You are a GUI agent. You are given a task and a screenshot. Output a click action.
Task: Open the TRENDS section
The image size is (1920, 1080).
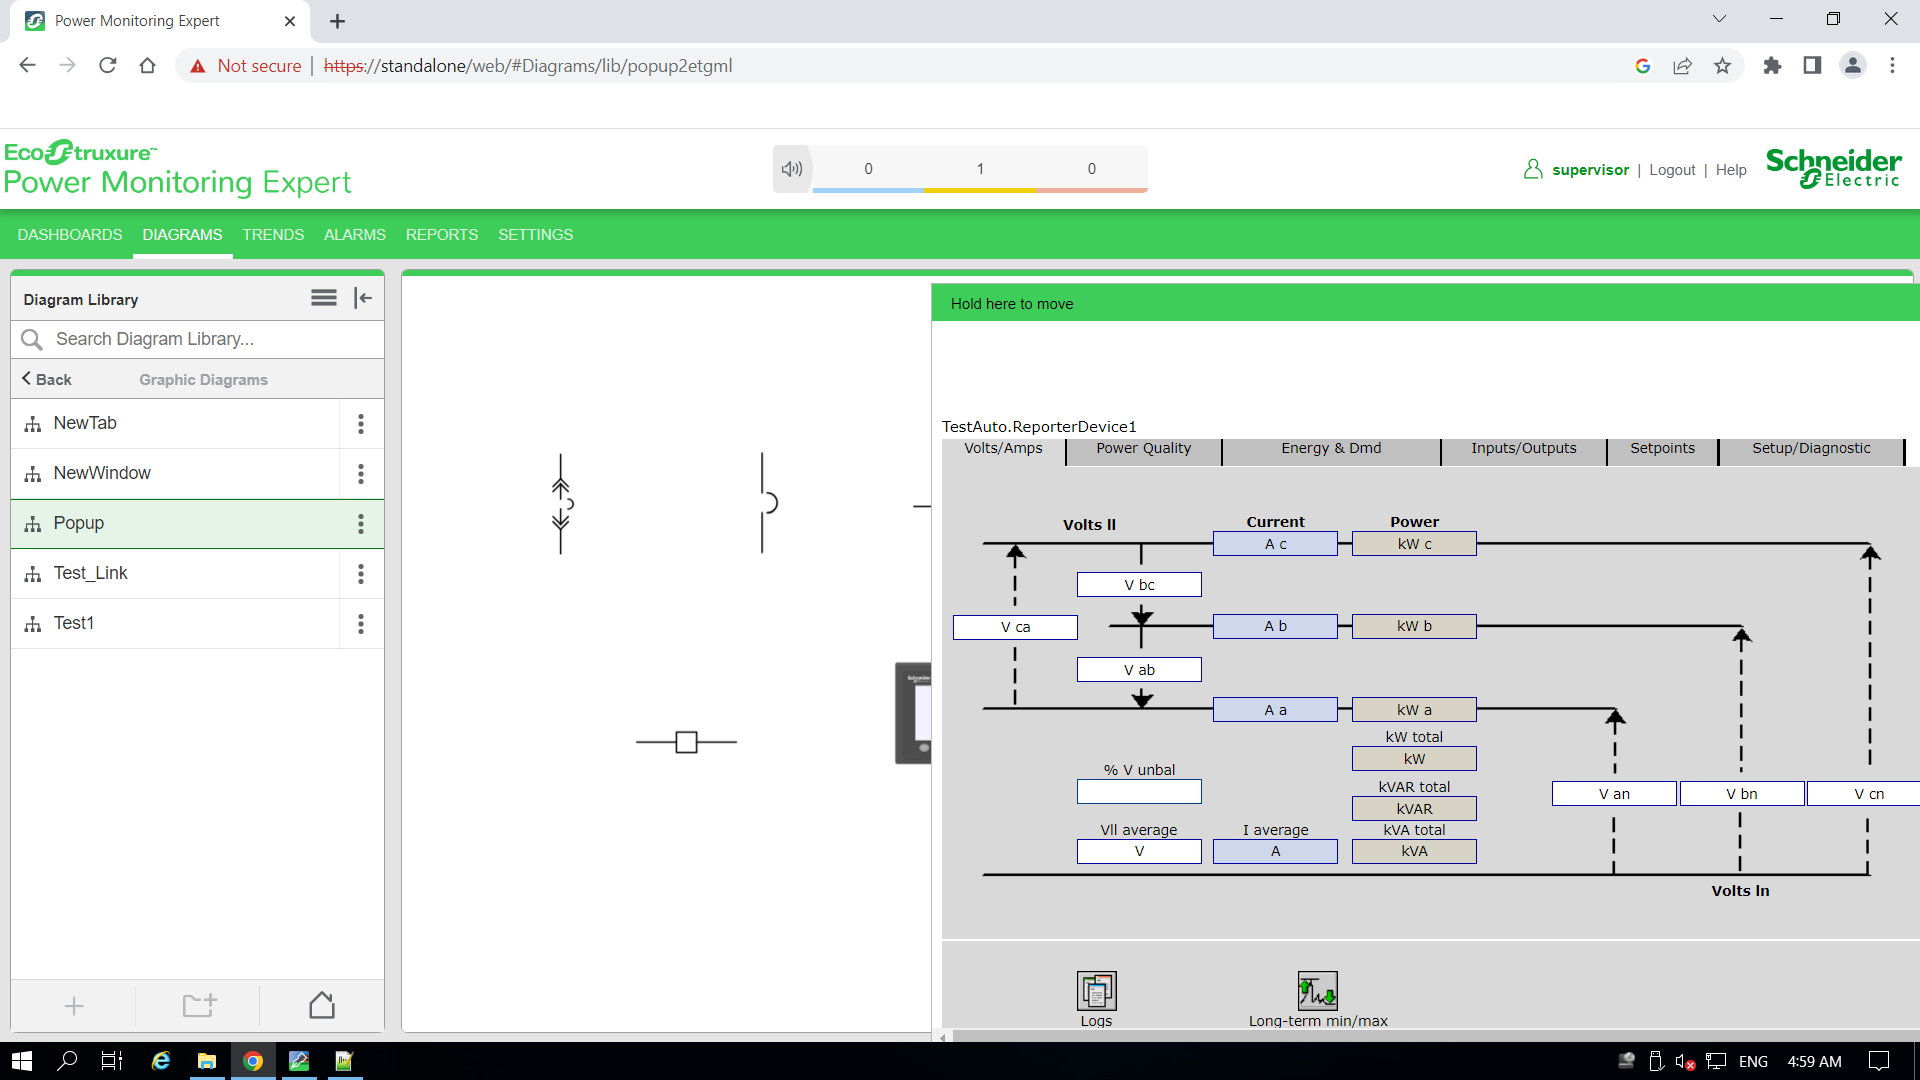(273, 235)
